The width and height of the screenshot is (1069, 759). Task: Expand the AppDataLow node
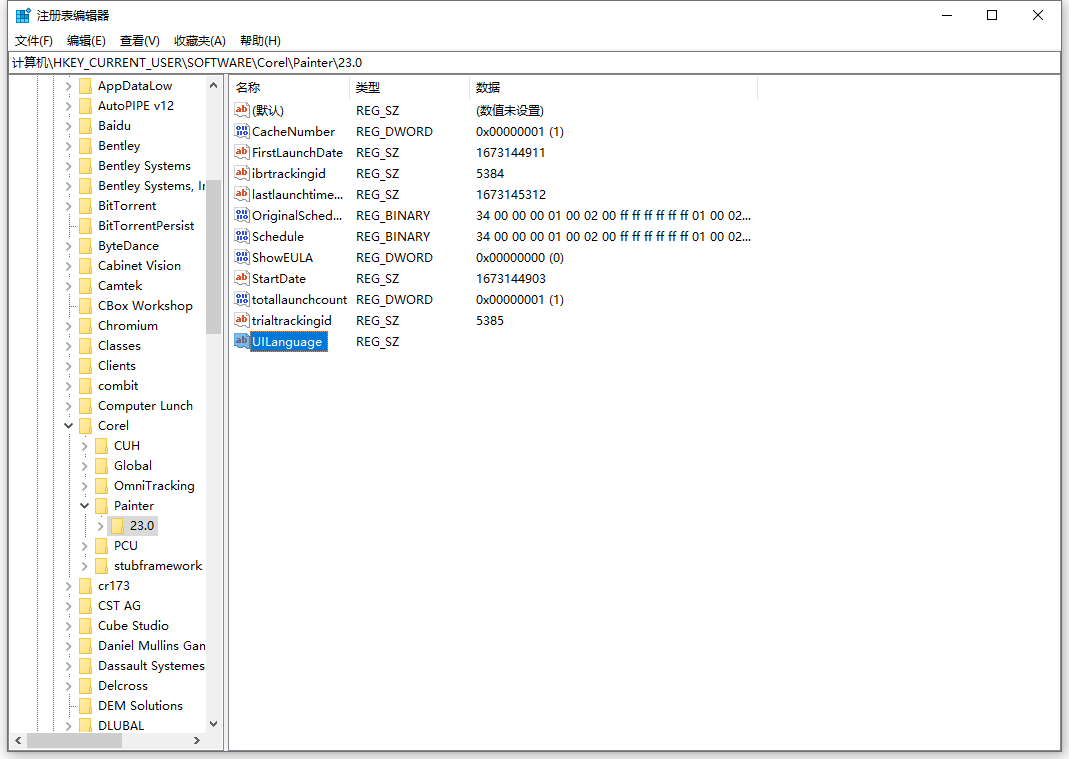68,86
